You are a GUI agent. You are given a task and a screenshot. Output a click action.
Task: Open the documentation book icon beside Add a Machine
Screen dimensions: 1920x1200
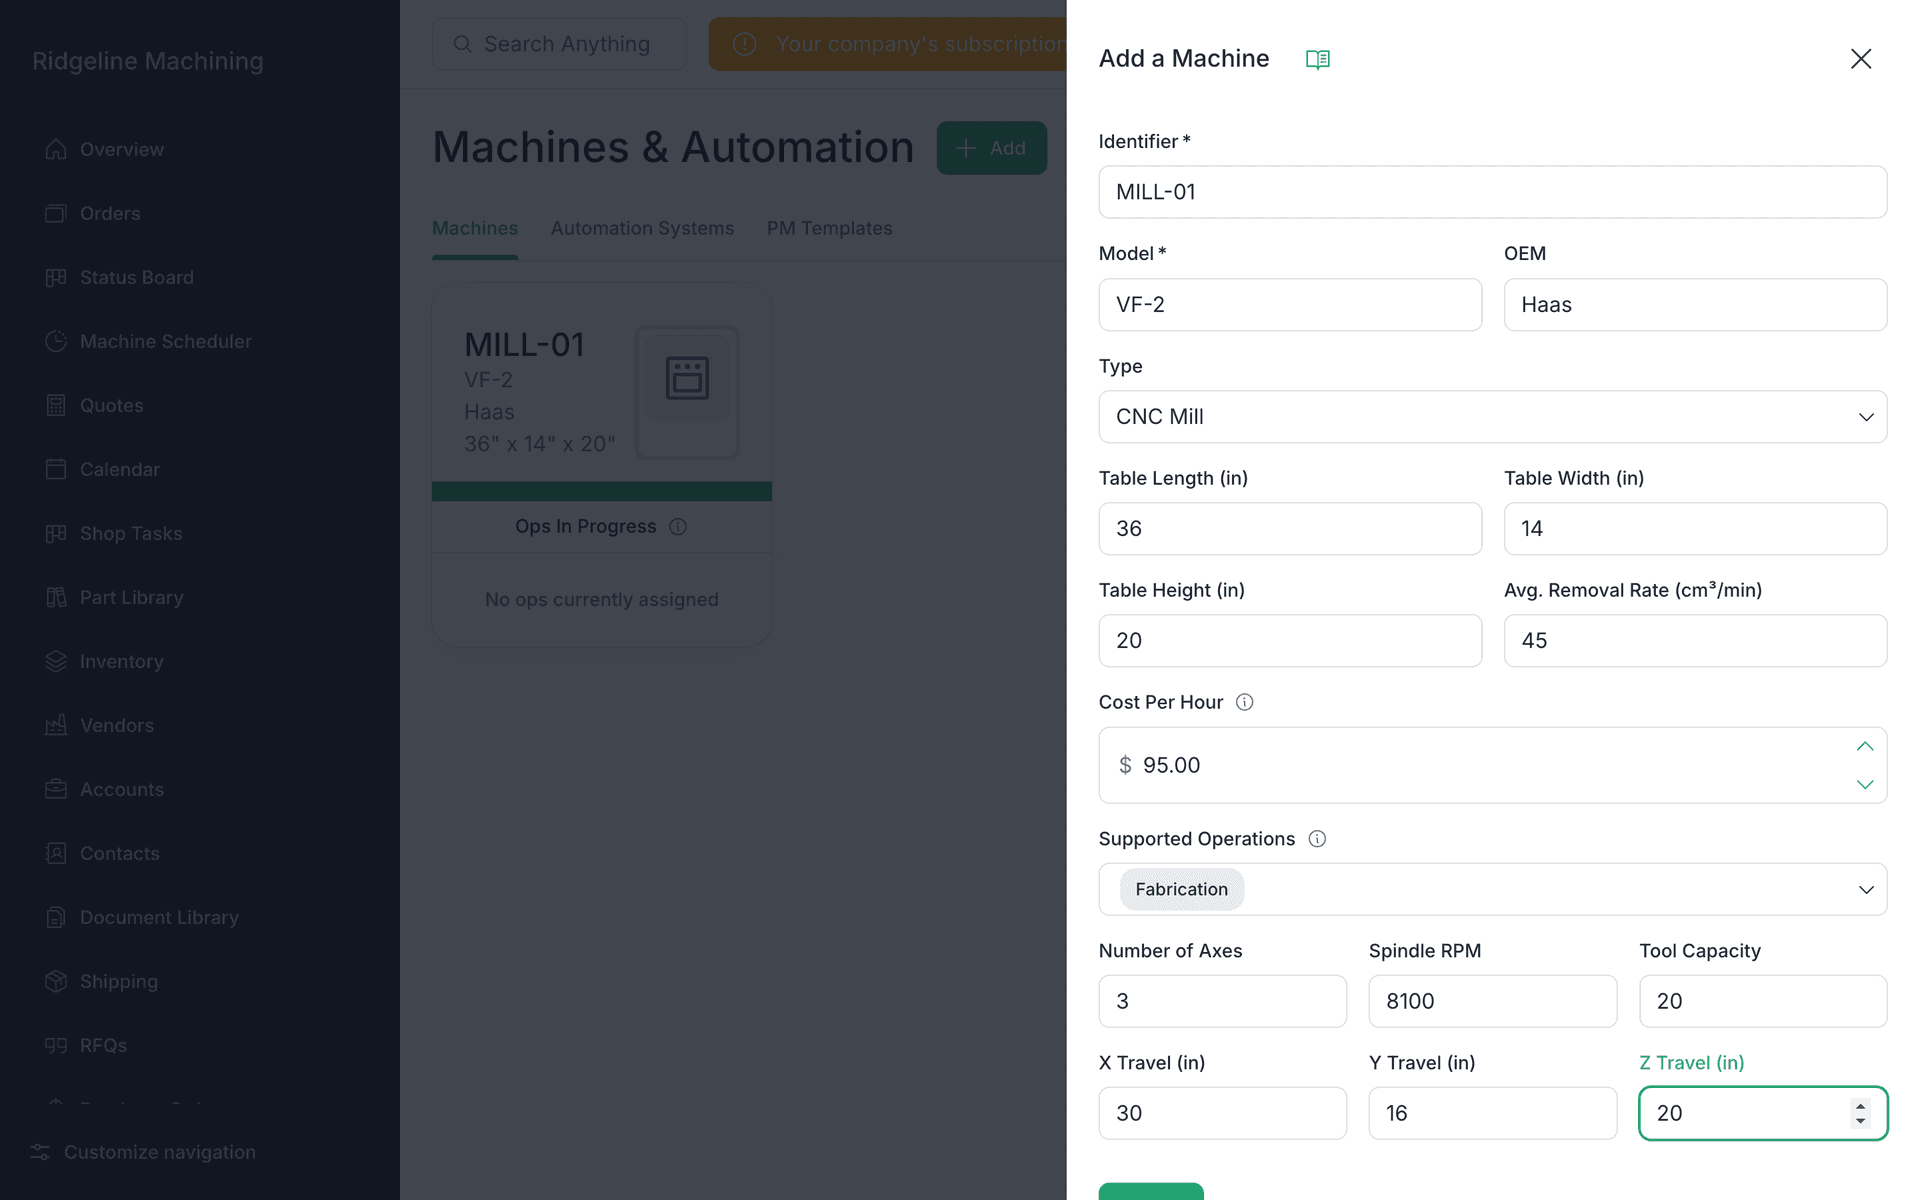pyautogui.click(x=1317, y=59)
